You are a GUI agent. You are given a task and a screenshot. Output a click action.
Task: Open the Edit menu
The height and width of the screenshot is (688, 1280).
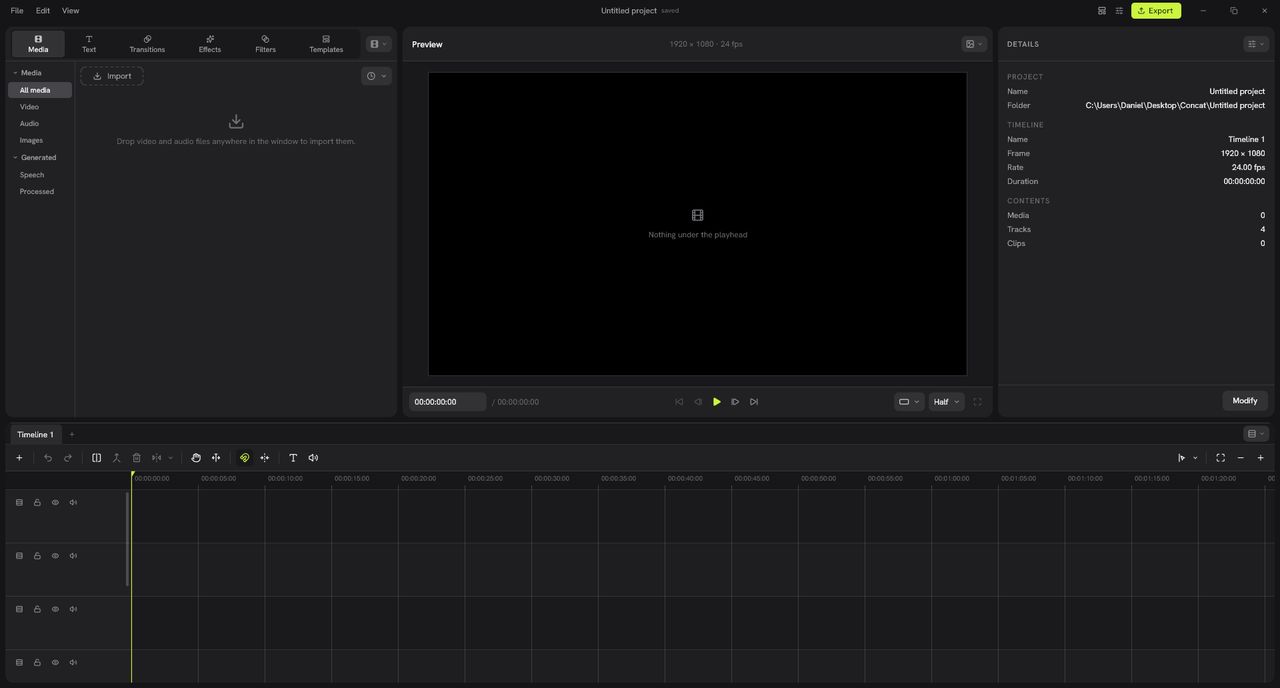[43, 11]
